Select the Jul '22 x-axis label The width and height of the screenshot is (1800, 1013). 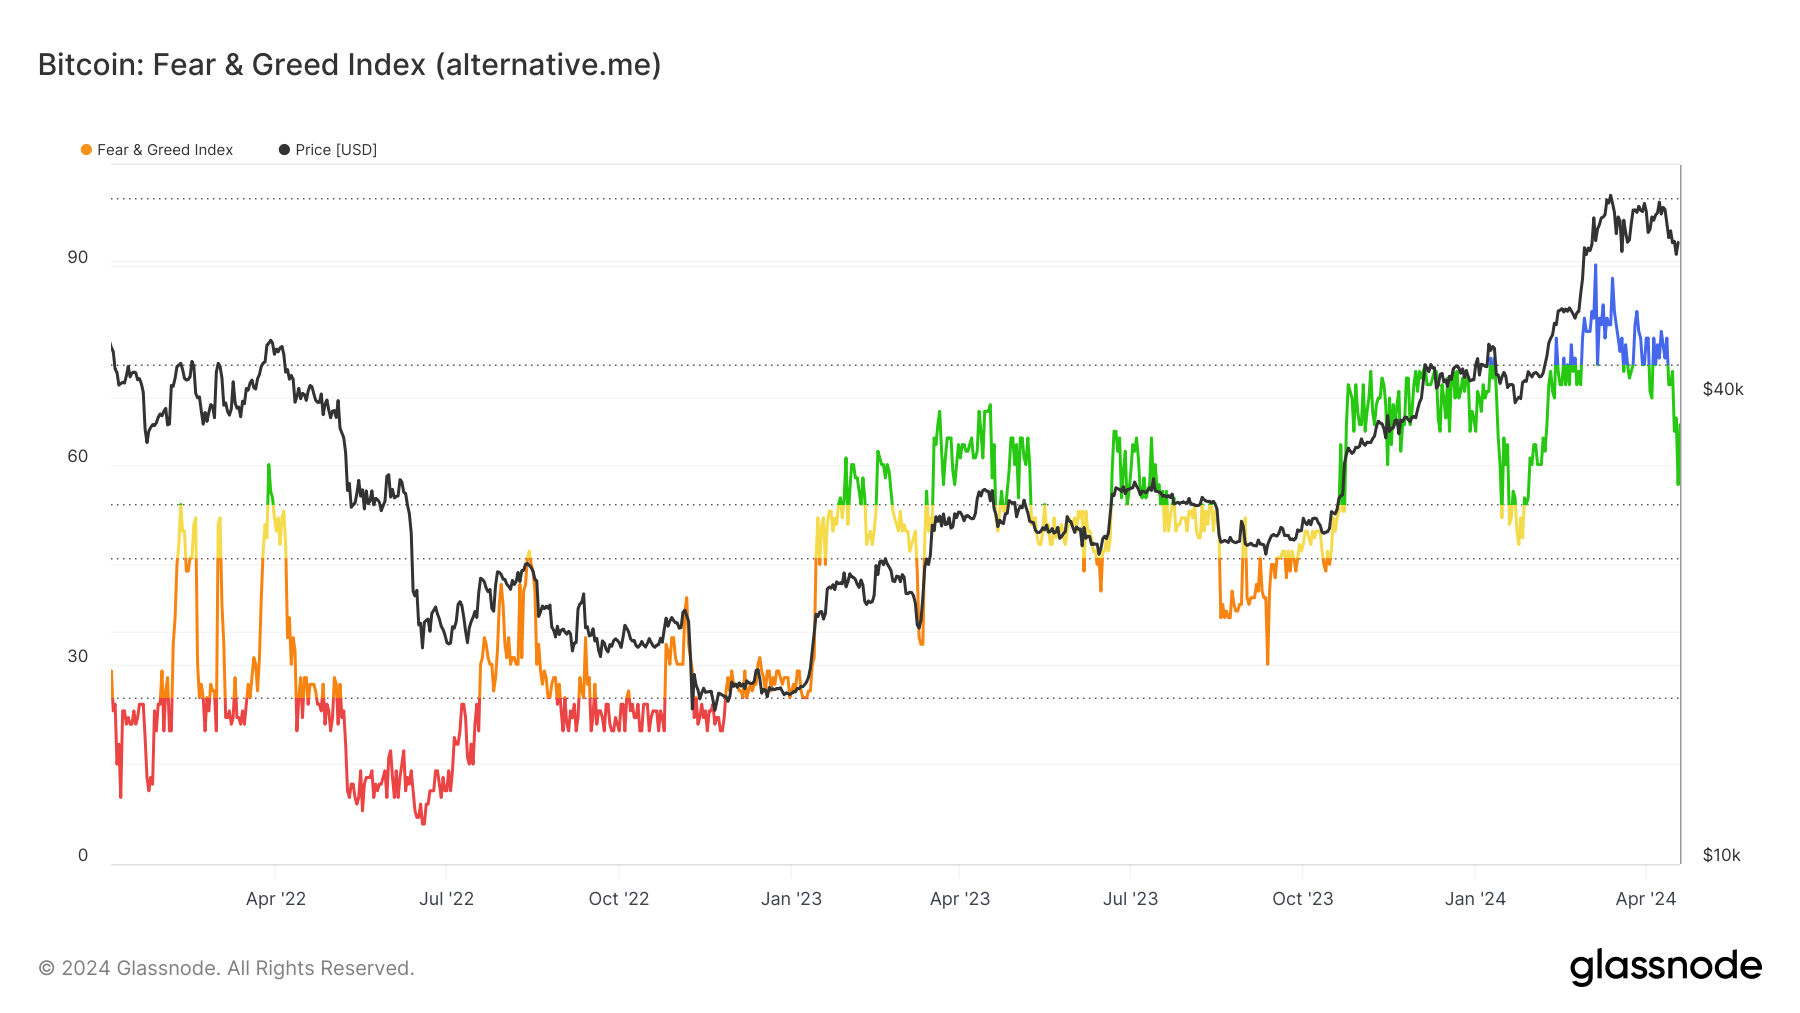[446, 899]
